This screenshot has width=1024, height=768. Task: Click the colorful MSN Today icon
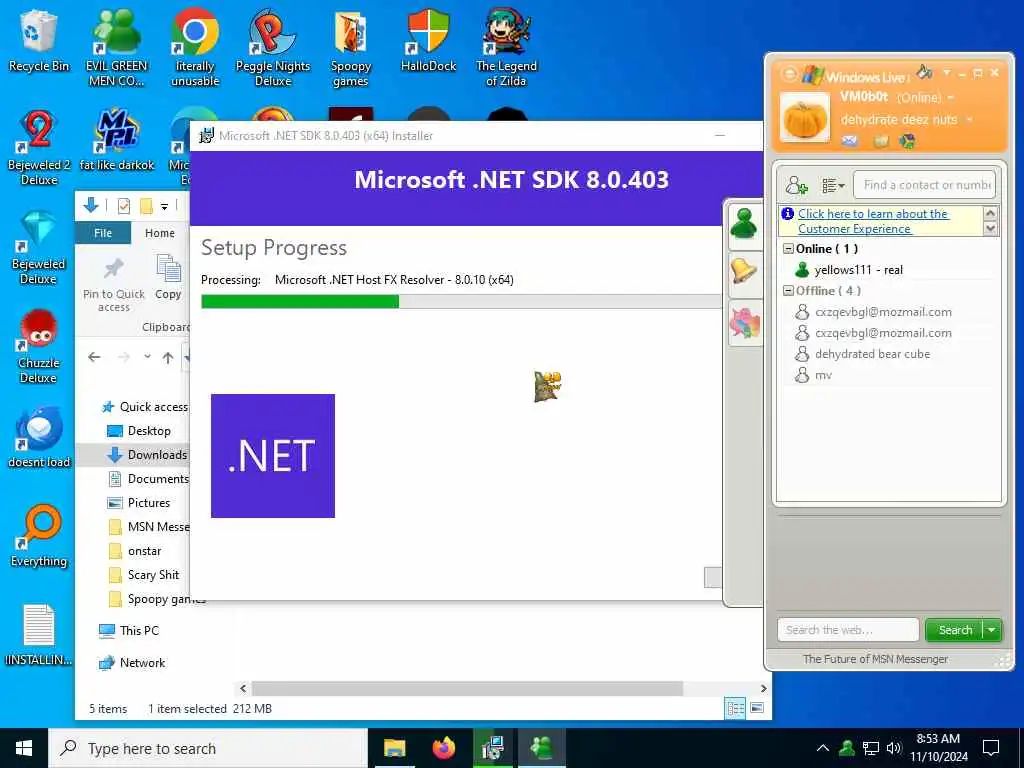[907, 141]
